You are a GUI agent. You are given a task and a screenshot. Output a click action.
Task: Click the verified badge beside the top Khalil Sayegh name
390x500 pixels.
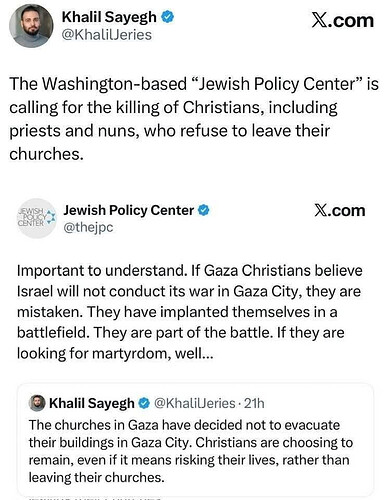pos(168,17)
